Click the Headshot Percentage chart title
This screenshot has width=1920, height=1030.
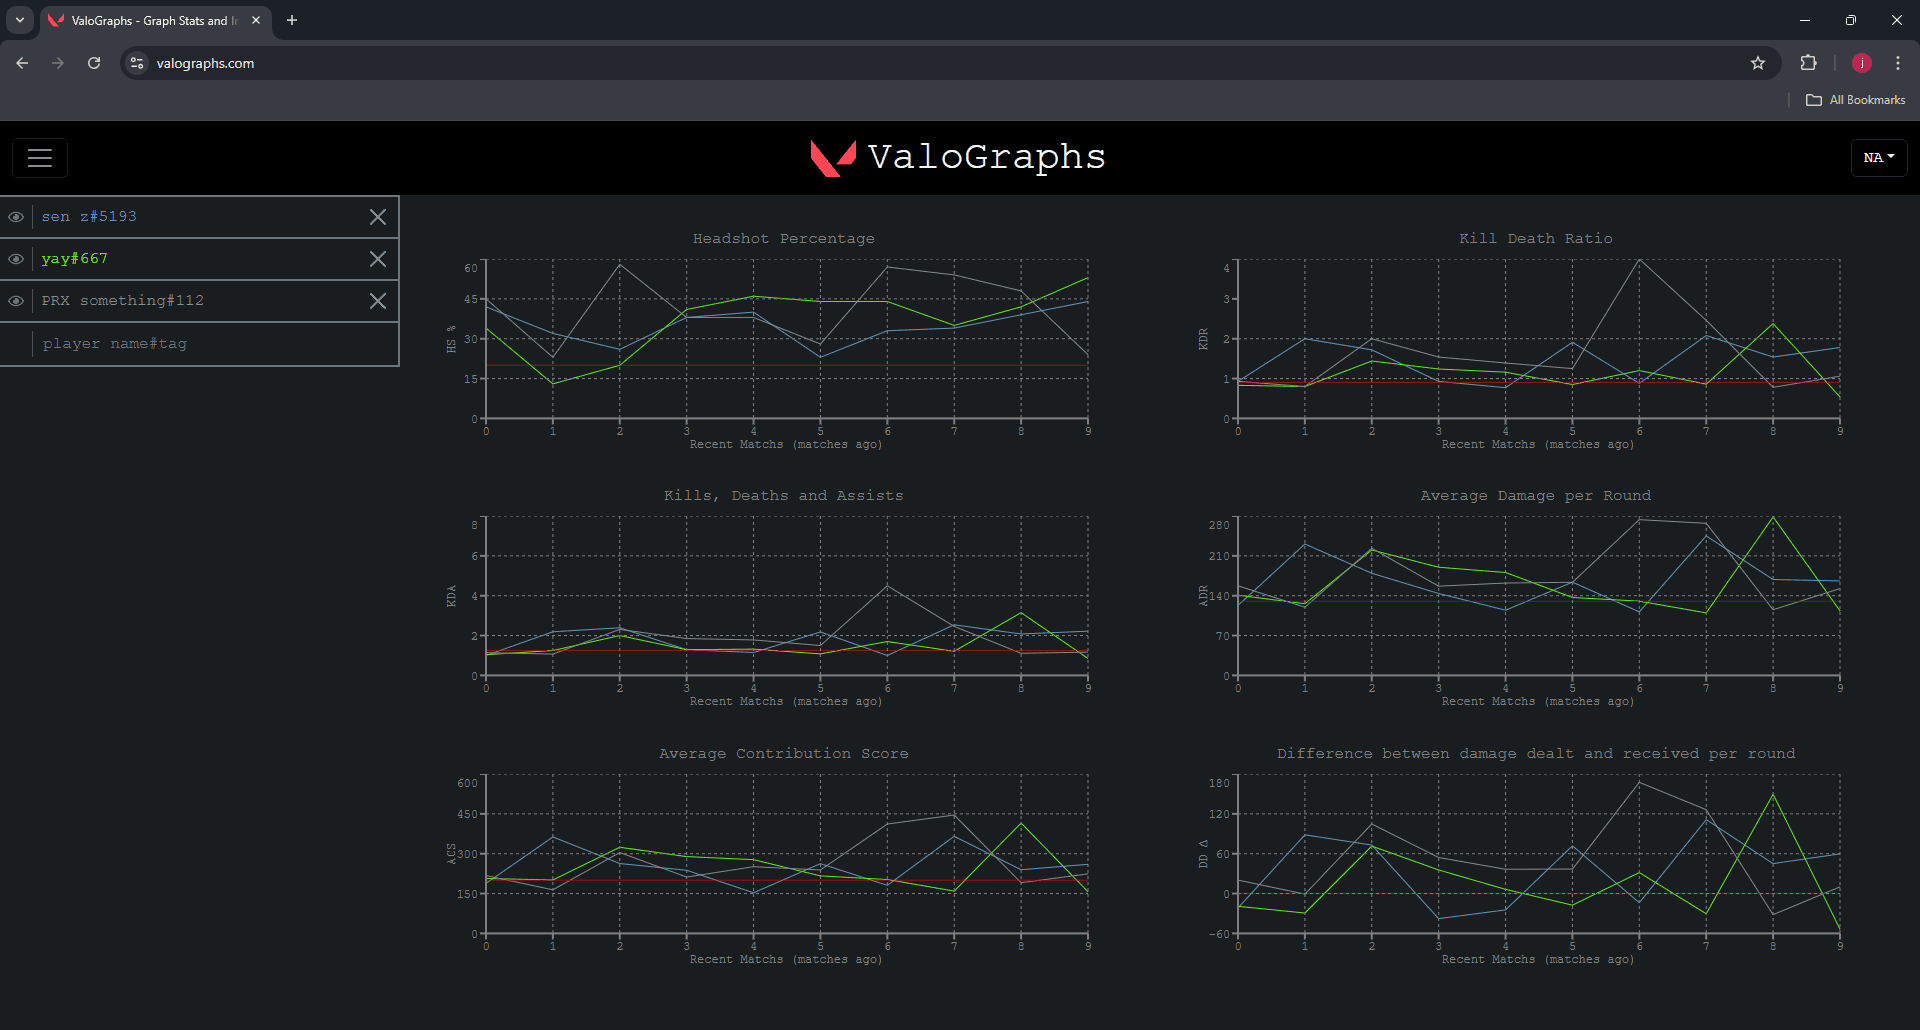click(784, 239)
